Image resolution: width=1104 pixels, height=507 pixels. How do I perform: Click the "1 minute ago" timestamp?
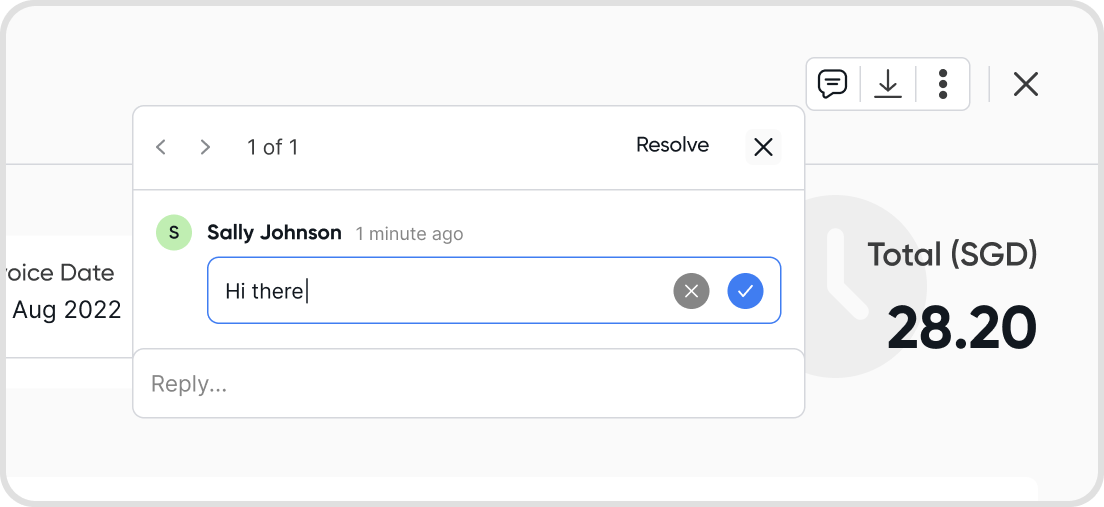(409, 234)
